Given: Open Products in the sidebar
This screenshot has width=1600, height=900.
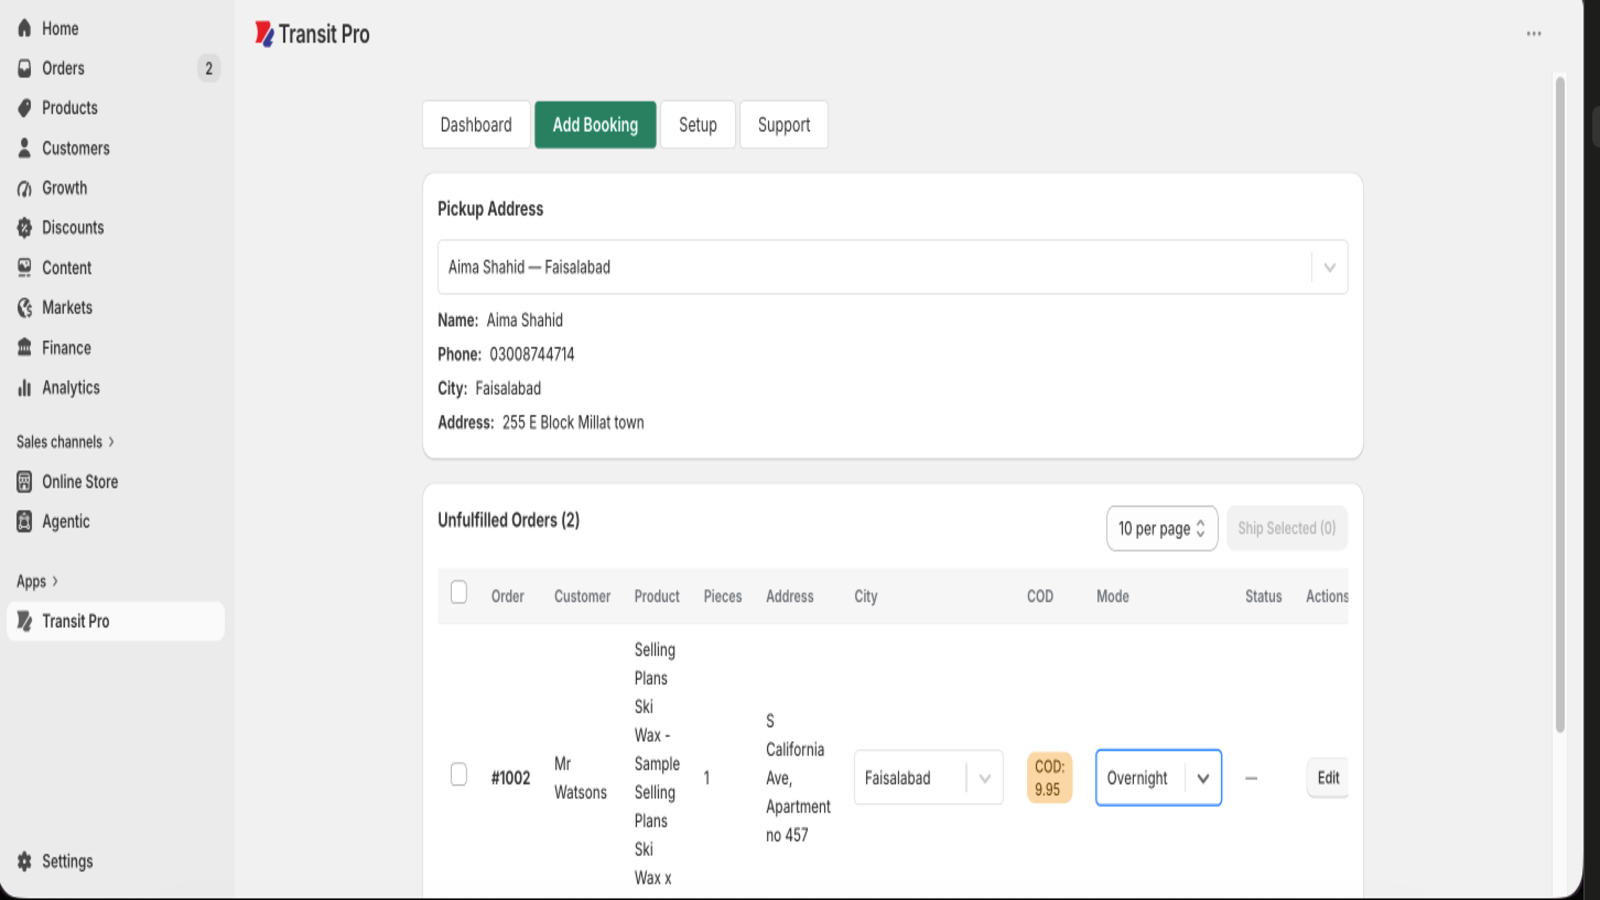Looking at the screenshot, I should 70,108.
